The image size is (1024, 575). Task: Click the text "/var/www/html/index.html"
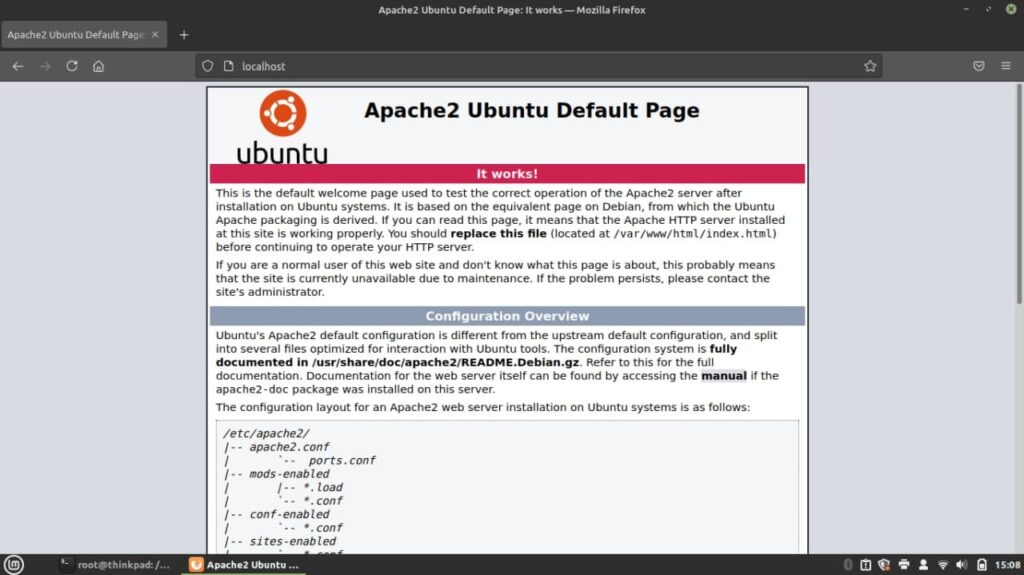click(x=692, y=233)
